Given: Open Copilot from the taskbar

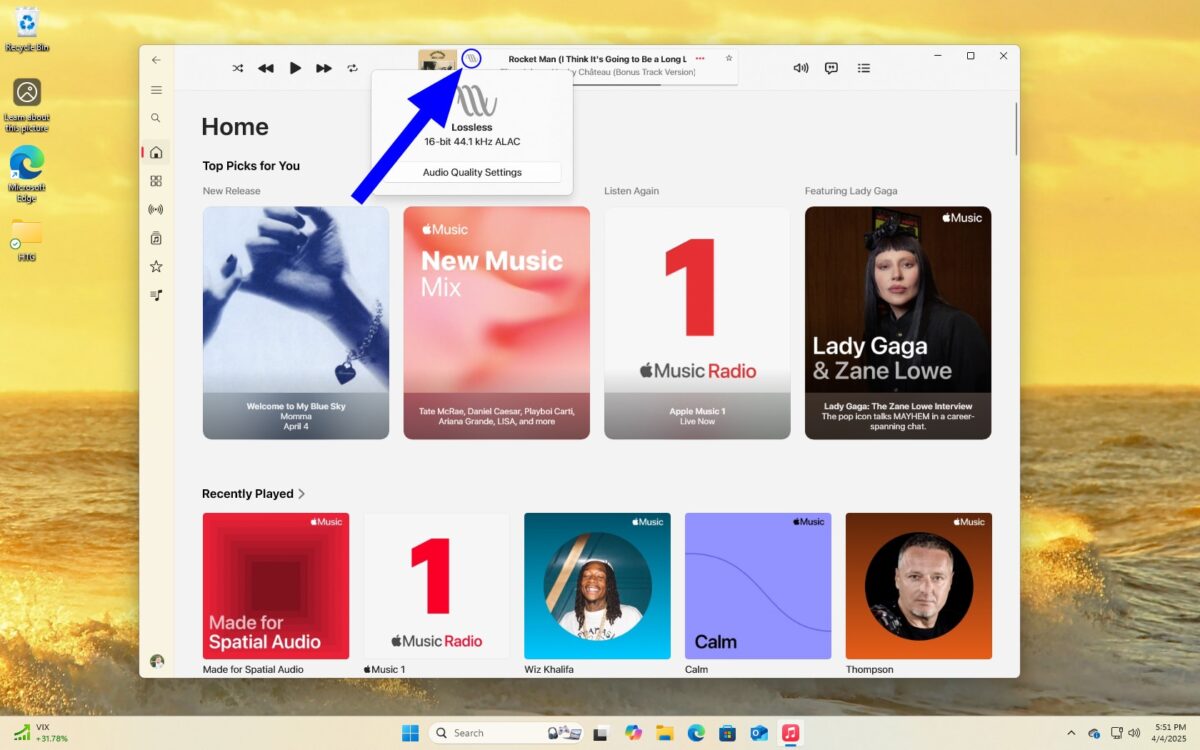Looking at the screenshot, I should coord(633,733).
